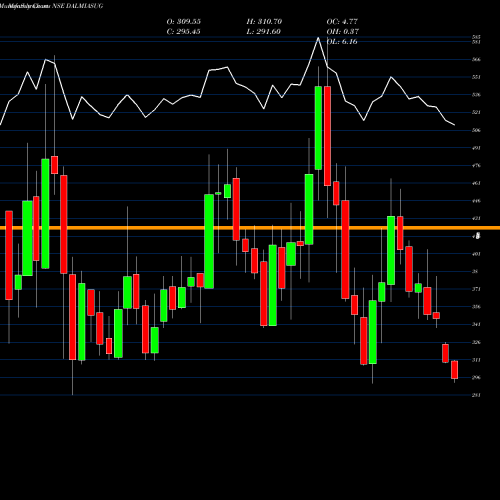Click the 356 price axis label
The image size is (500, 500).
click(x=476, y=307)
